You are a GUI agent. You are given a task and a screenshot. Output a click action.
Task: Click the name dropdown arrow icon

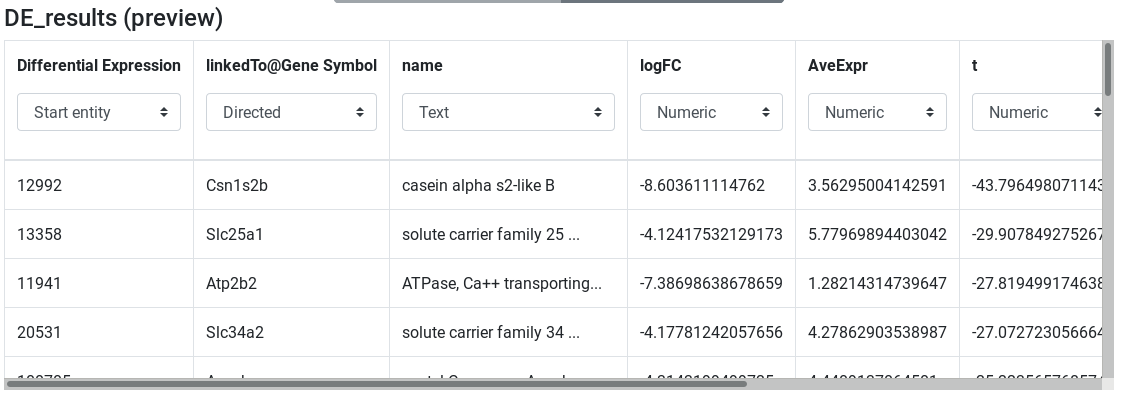[597, 112]
